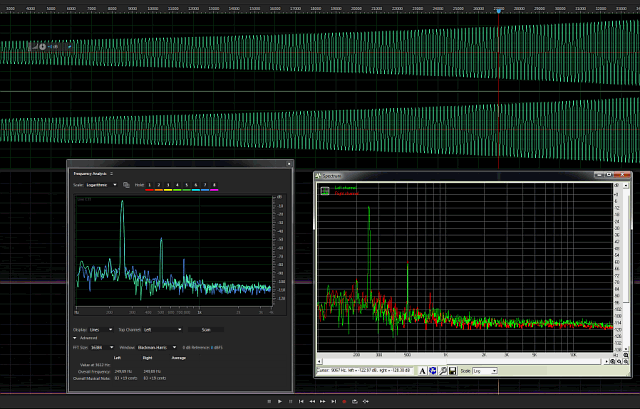Click the blue settings icon in Spectrum toolbar
This screenshot has height=409, width=640.
(432, 371)
